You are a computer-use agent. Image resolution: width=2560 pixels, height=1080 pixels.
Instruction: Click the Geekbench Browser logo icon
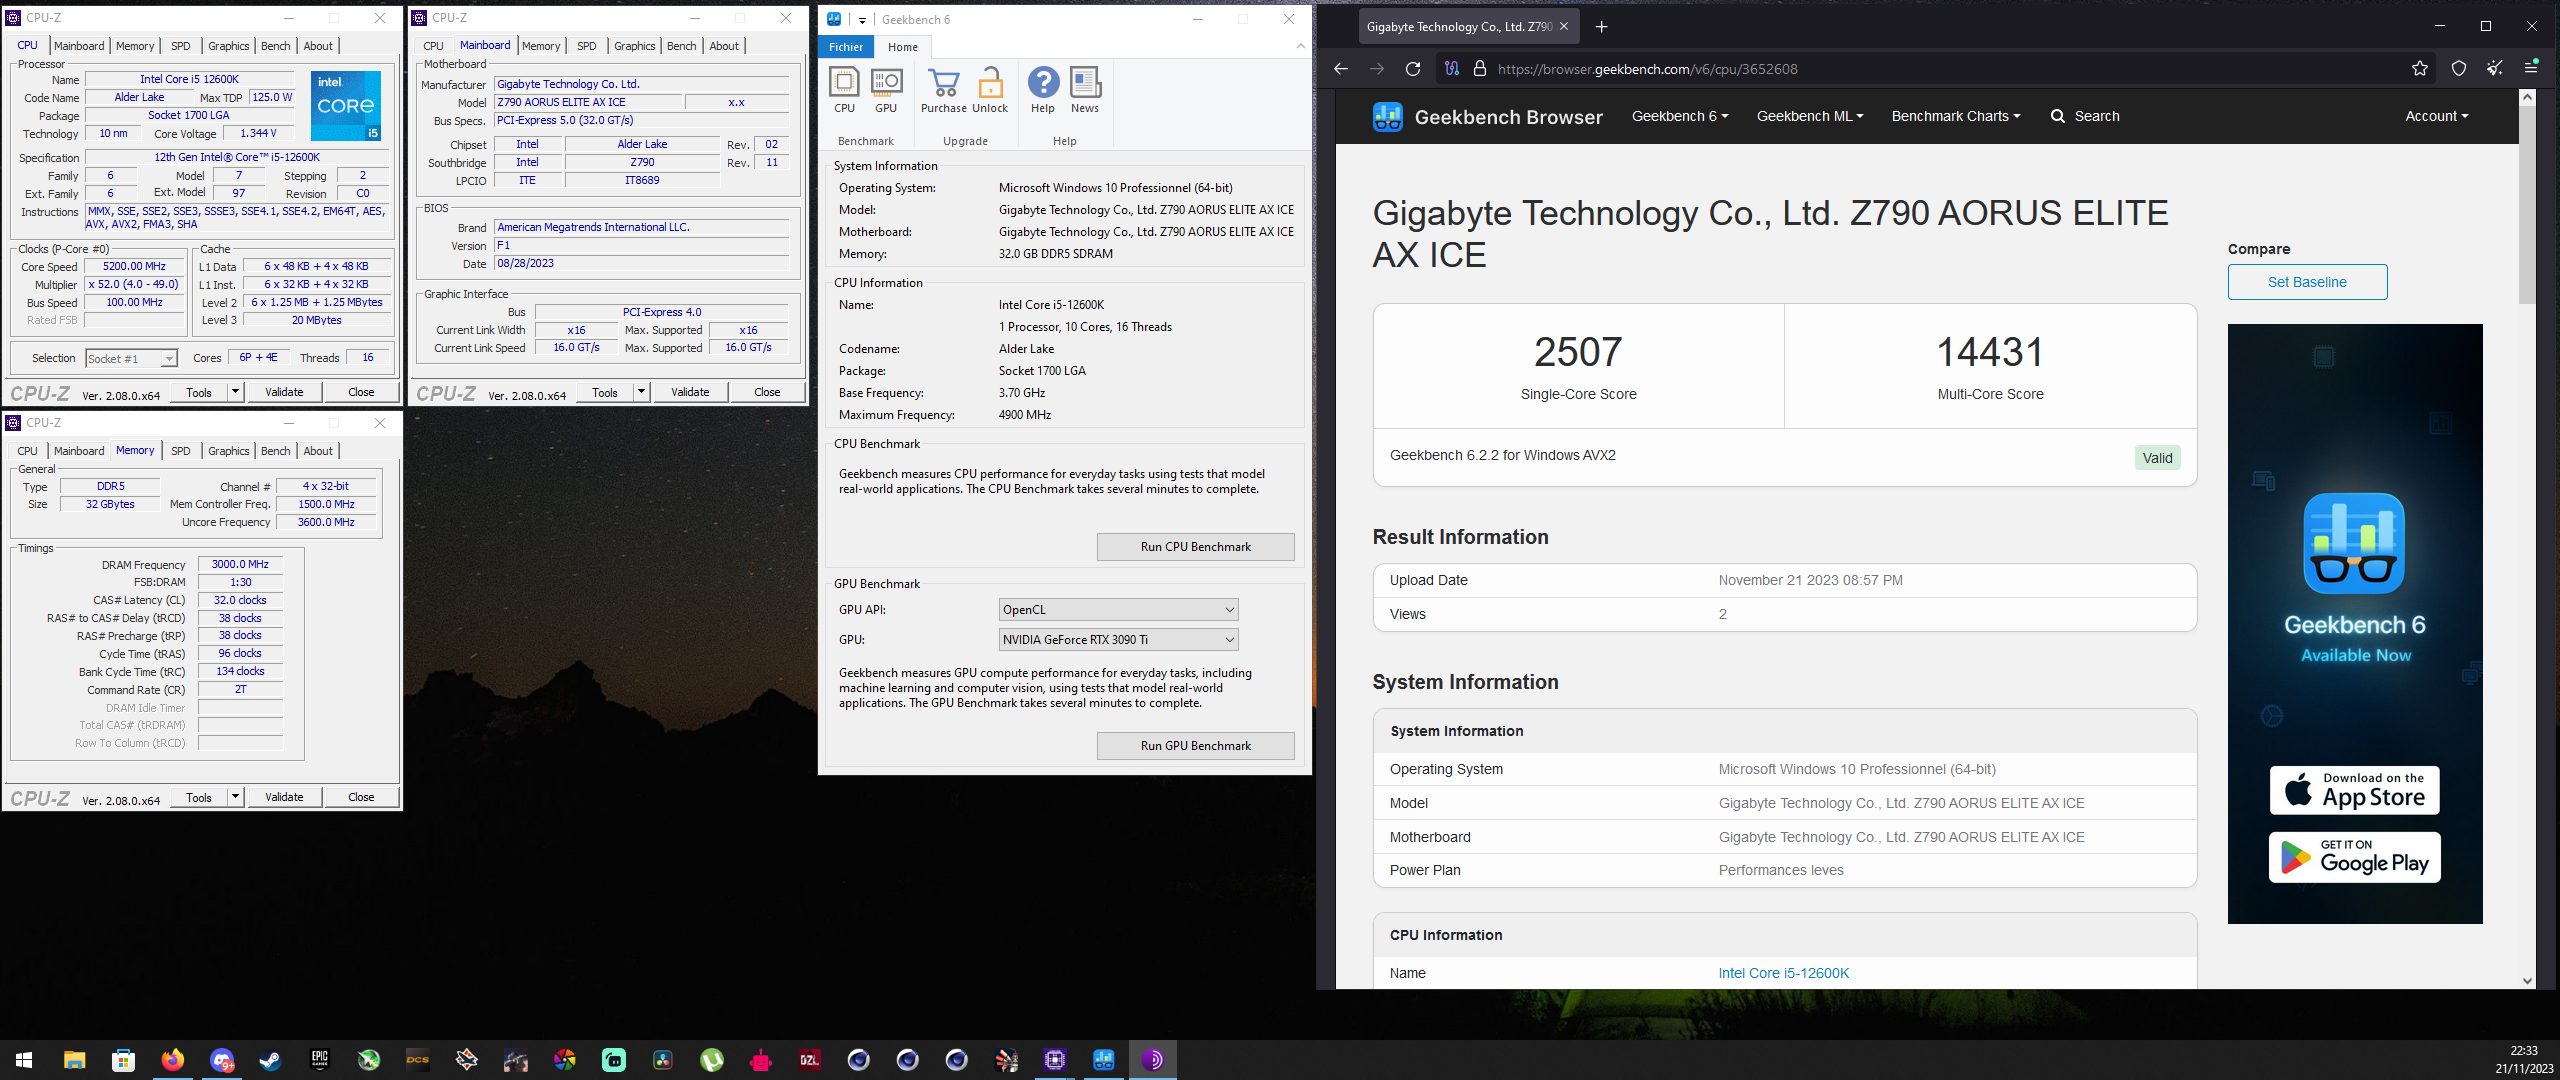(1388, 117)
